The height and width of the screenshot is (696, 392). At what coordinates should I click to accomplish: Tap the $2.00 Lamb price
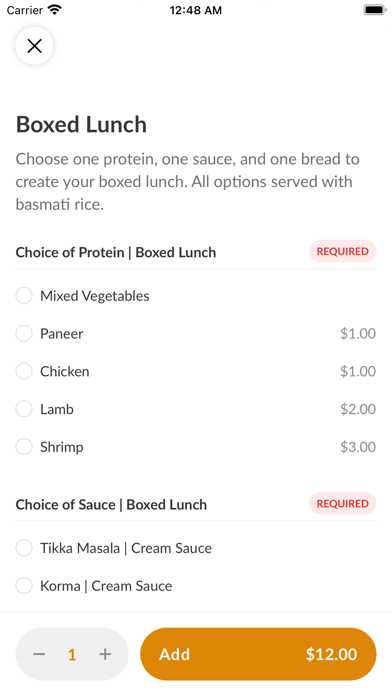click(358, 409)
